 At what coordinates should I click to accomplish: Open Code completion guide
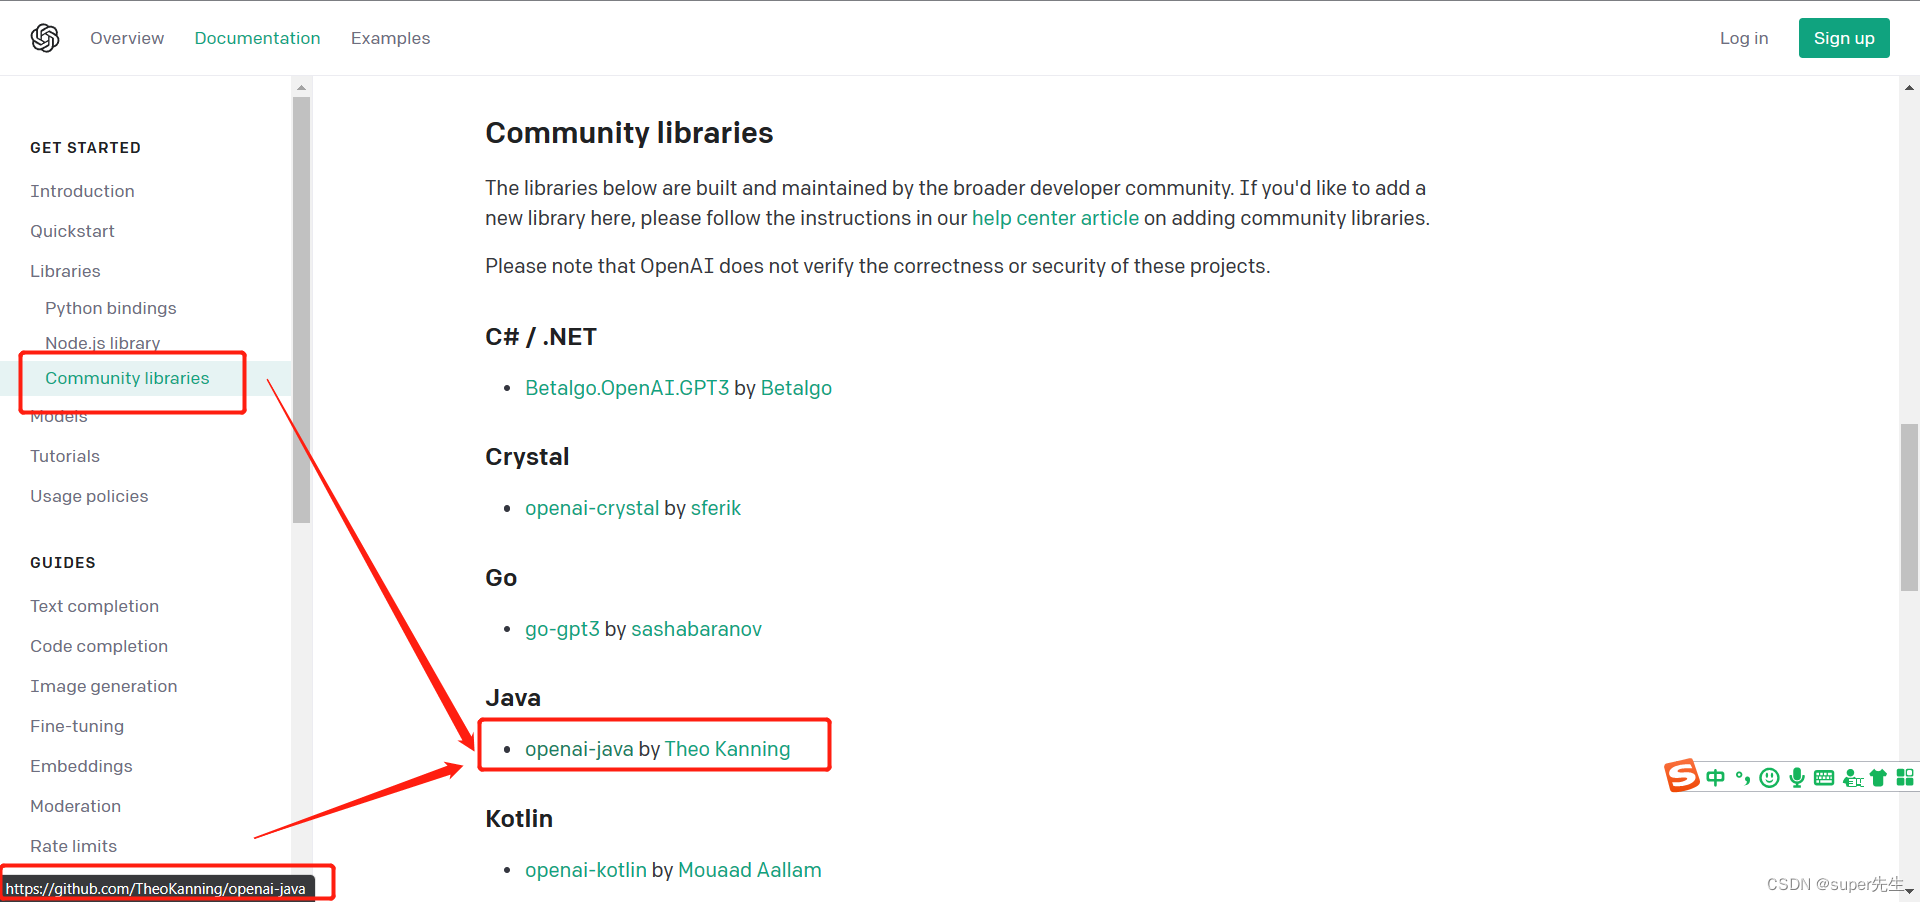[99, 646]
